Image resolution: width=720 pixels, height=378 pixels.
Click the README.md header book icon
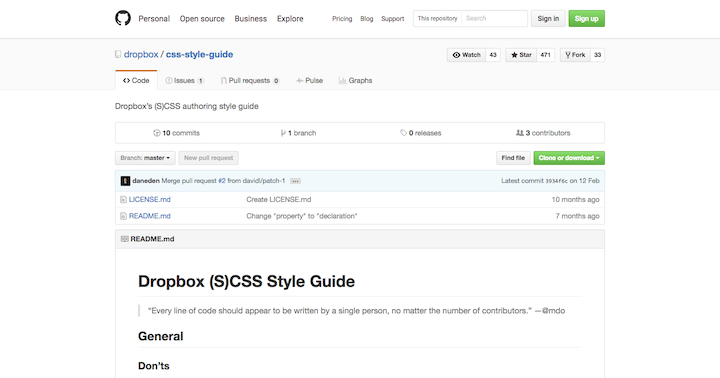(x=124, y=239)
